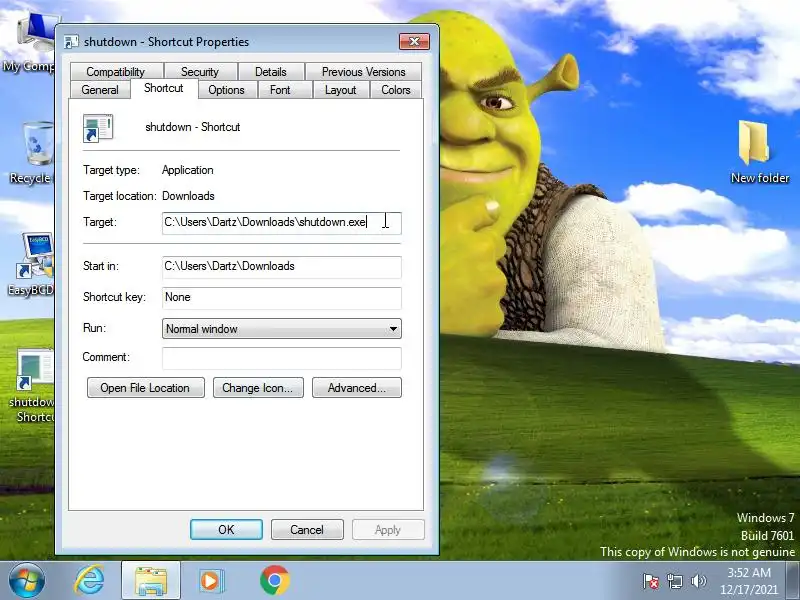Focus the Shortcut key field
This screenshot has width=800, height=600.
click(282, 298)
